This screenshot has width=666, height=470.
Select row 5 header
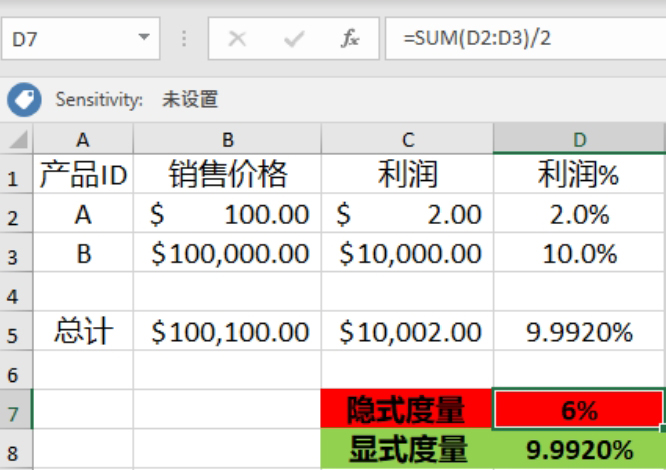click(15, 333)
